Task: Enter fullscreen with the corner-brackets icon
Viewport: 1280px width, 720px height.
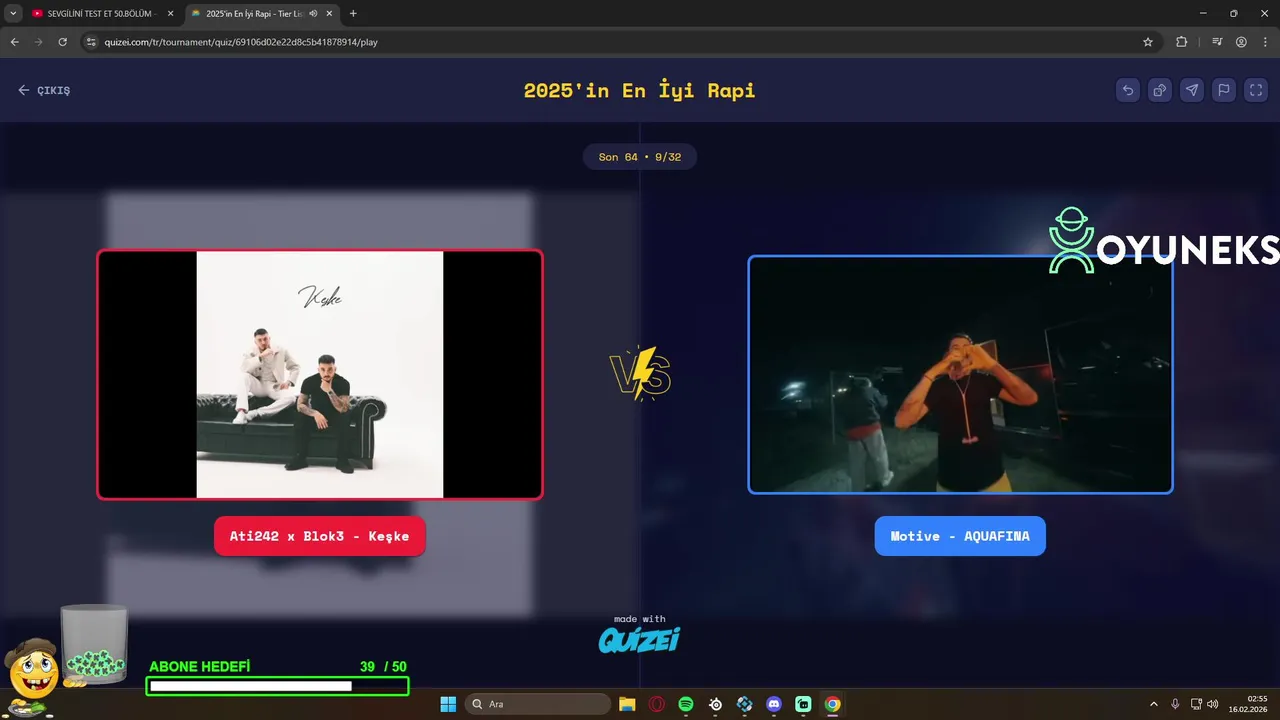Action: [1256, 90]
